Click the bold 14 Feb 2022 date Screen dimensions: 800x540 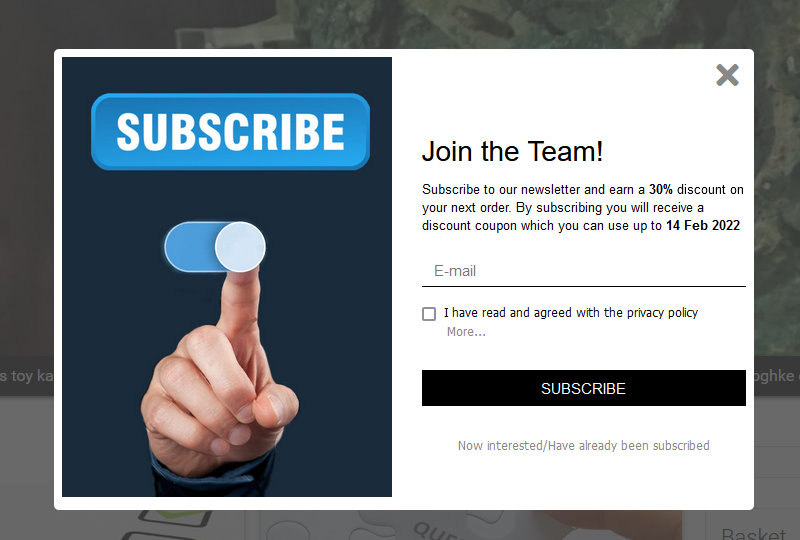coord(703,225)
